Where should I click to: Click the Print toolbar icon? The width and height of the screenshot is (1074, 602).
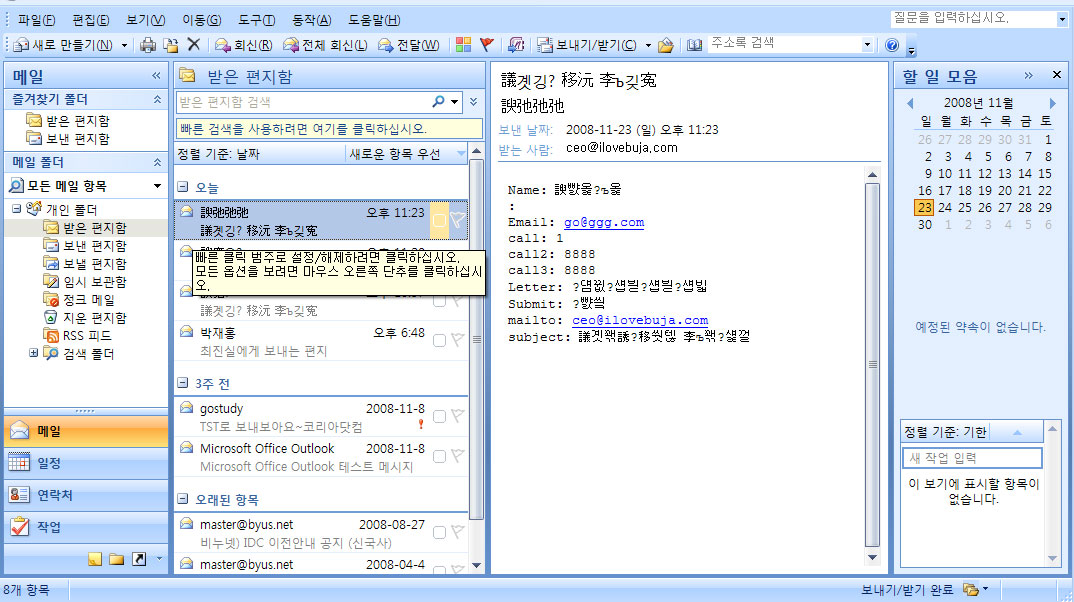148,45
